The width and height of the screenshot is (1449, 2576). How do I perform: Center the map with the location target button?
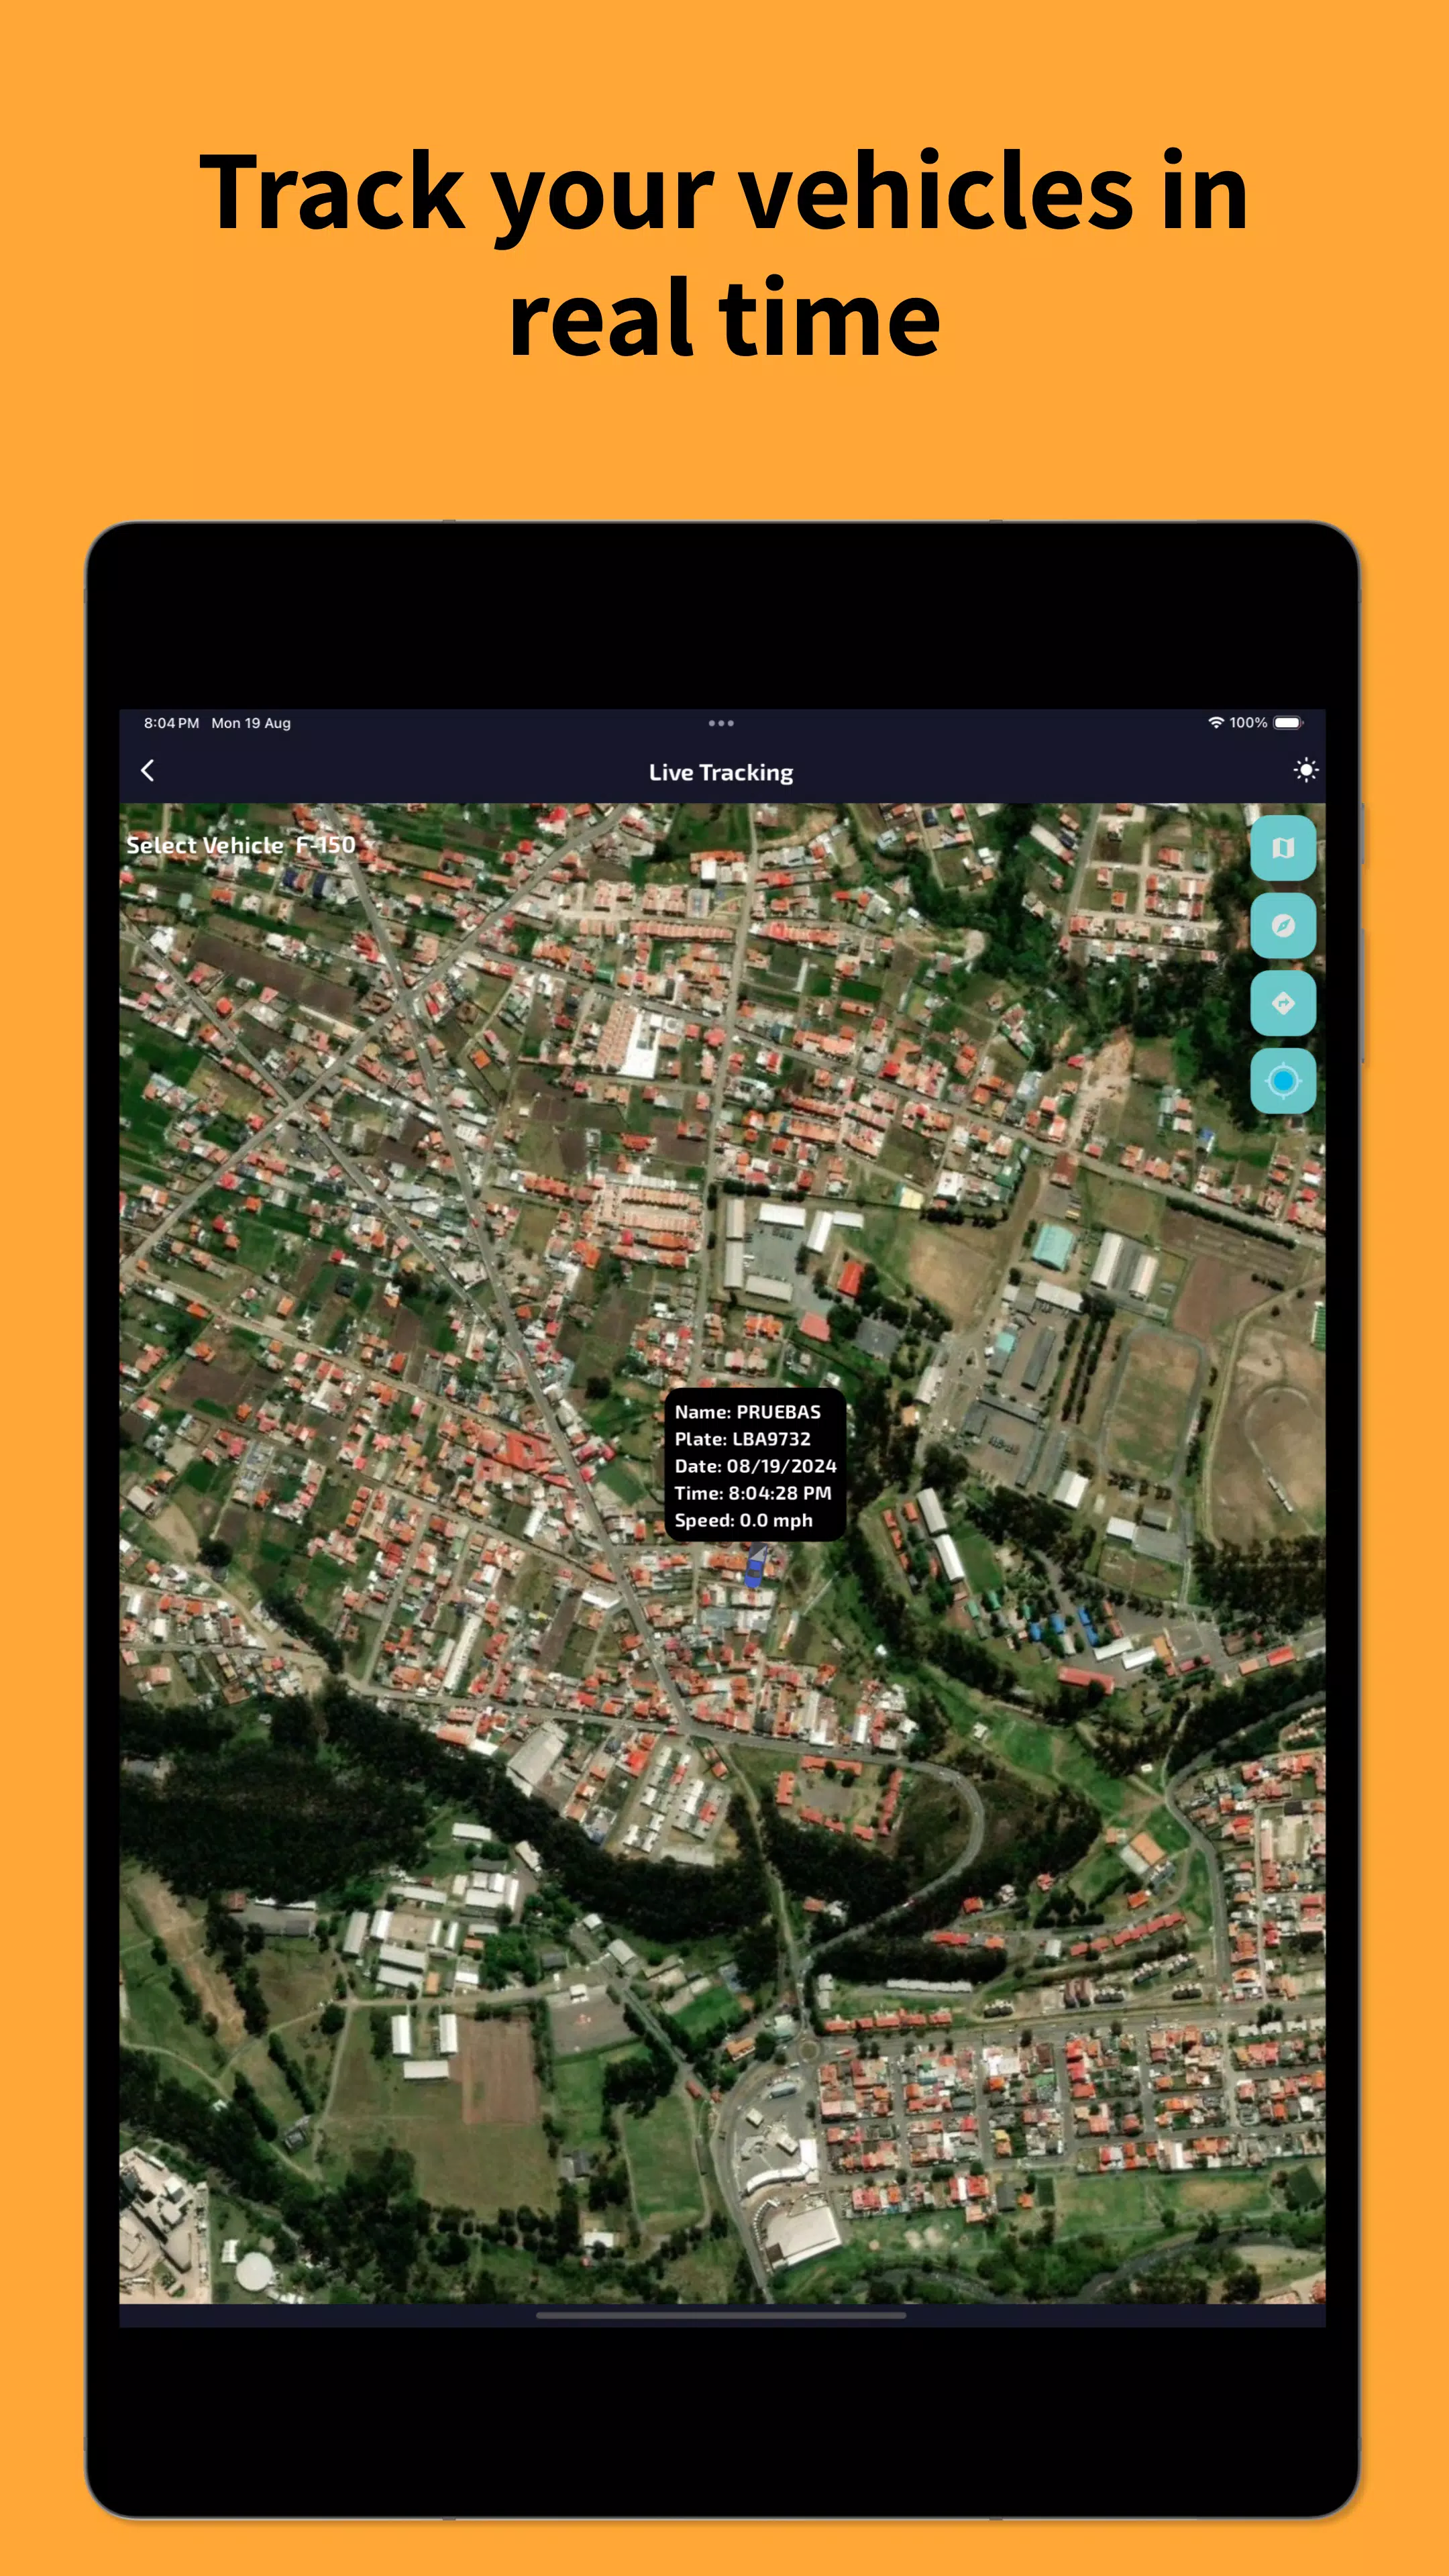(x=1283, y=1081)
